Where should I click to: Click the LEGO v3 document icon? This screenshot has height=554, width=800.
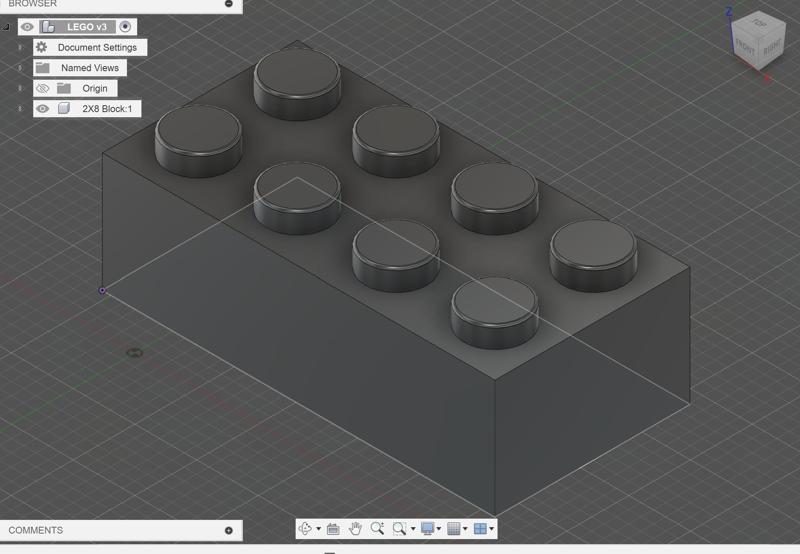(48, 27)
